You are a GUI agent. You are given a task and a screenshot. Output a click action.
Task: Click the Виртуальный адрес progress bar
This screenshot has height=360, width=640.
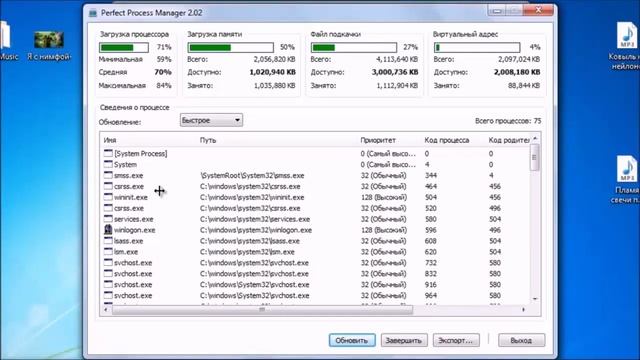tap(477, 47)
